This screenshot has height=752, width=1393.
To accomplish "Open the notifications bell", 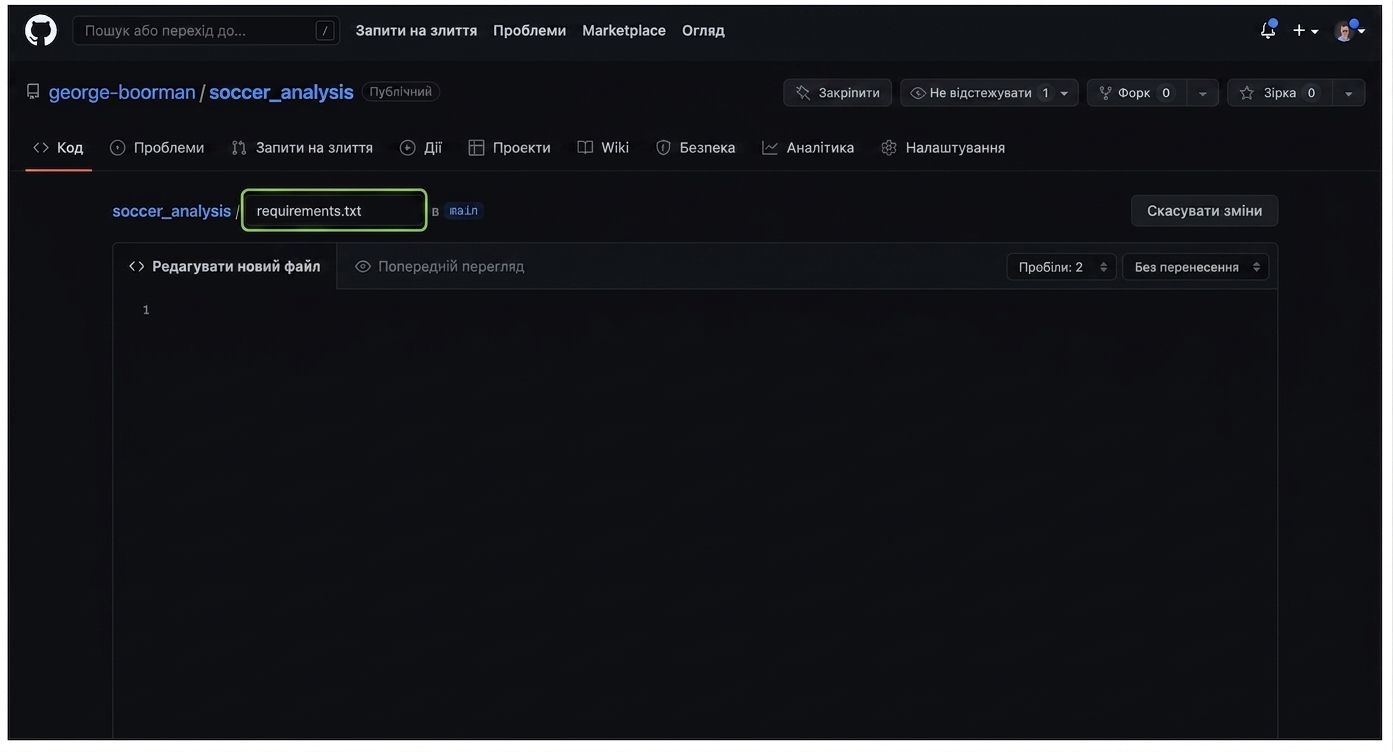I will coord(1268,30).
